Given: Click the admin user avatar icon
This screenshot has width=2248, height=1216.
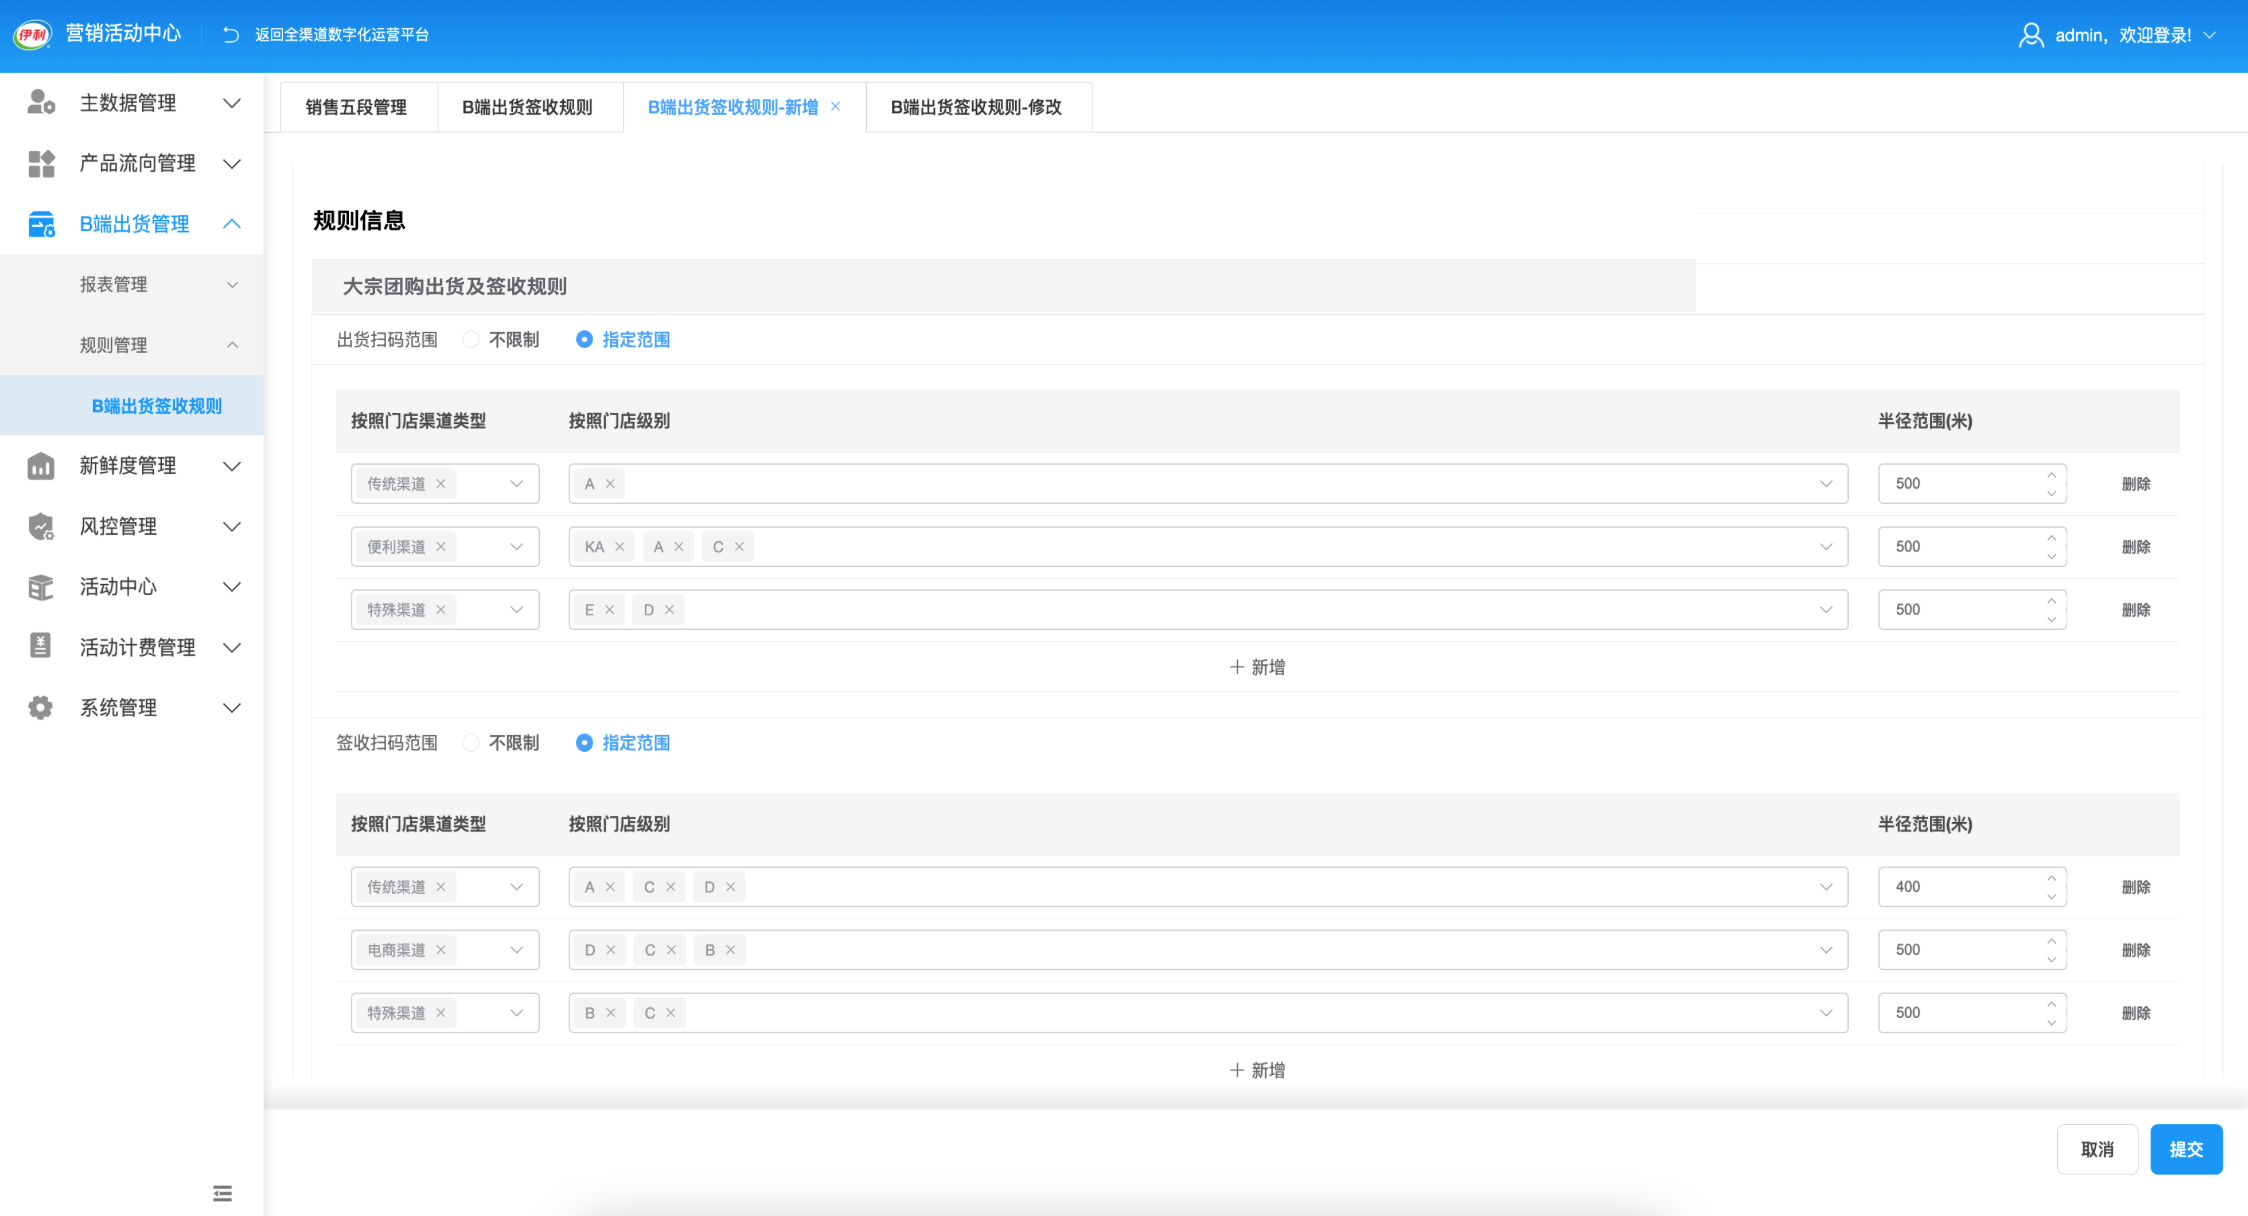Looking at the screenshot, I should point(2031,35).
